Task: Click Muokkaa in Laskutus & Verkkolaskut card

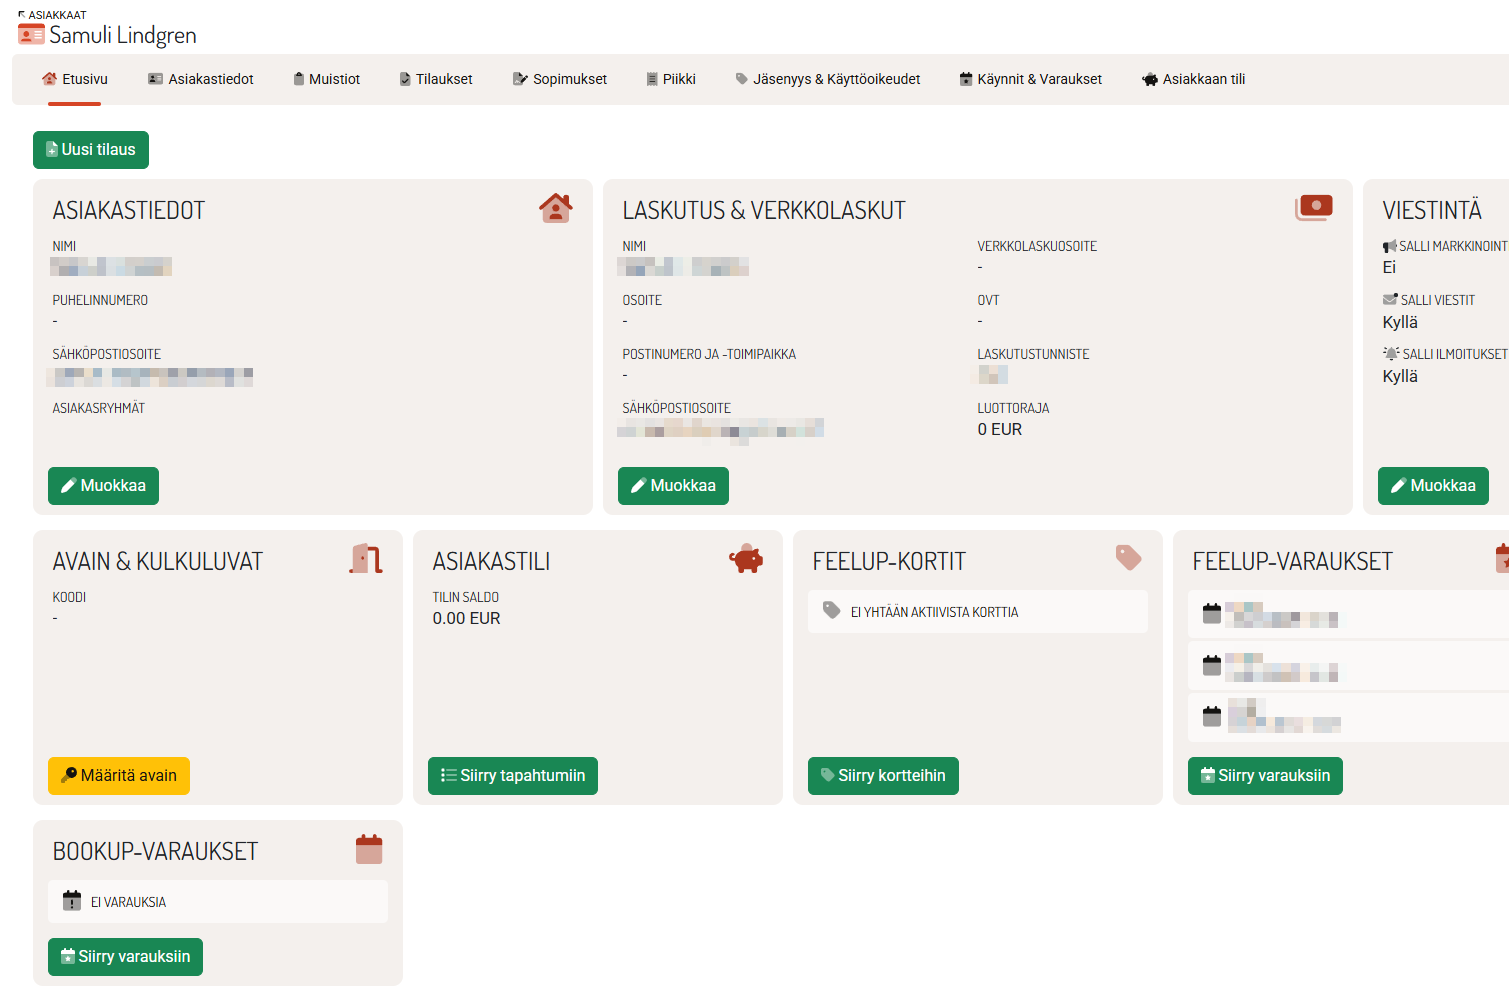Action: pyautogui.click(x=673, y=486)
